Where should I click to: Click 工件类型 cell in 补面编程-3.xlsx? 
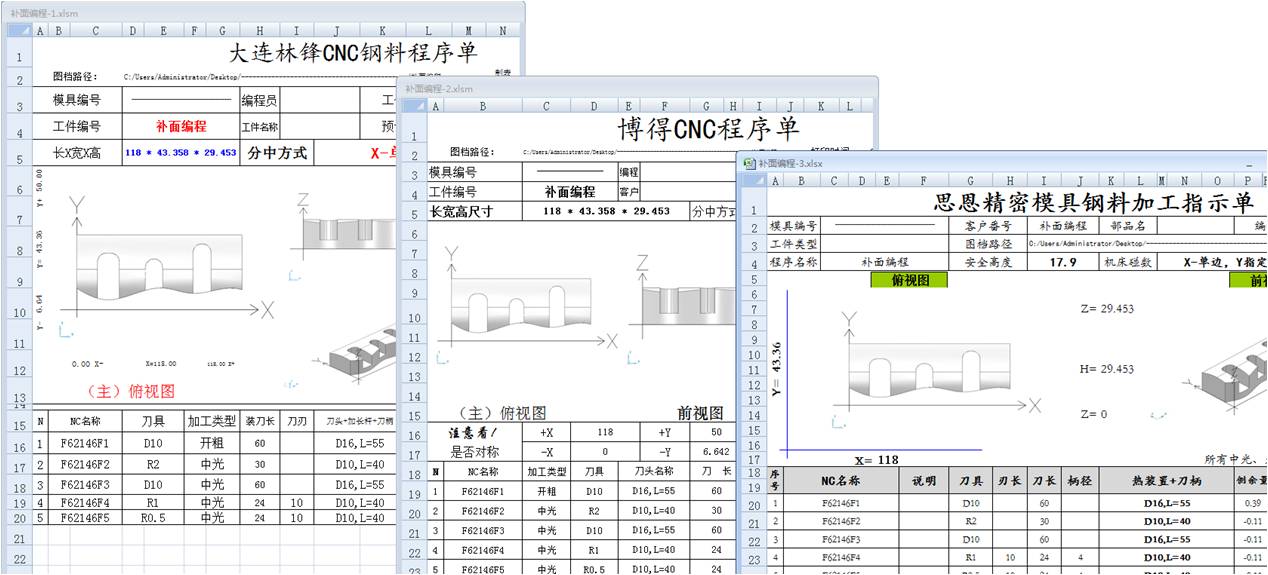pyautogui.click(x=793, y=245)
